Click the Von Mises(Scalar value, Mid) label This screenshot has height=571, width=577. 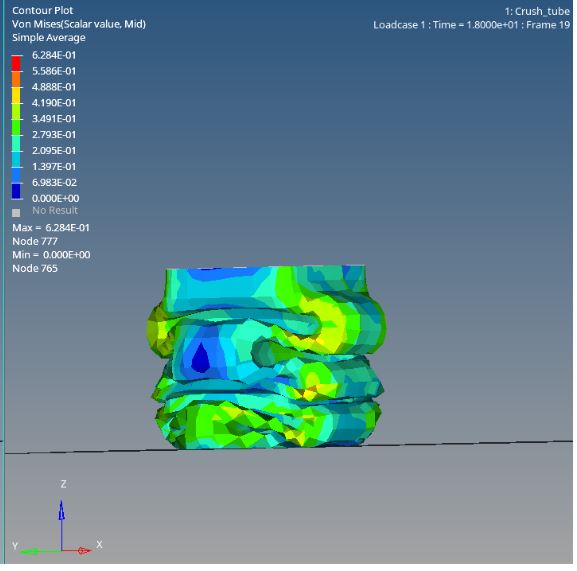79,24
